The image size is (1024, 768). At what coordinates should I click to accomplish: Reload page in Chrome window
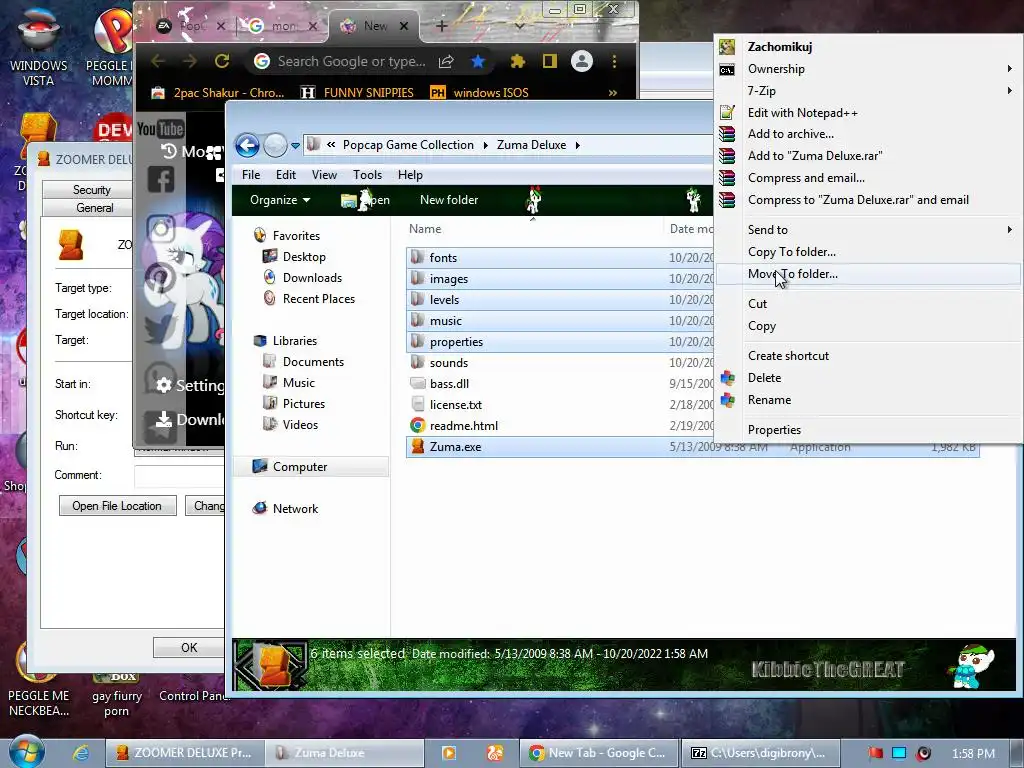(x=222, y=61)
